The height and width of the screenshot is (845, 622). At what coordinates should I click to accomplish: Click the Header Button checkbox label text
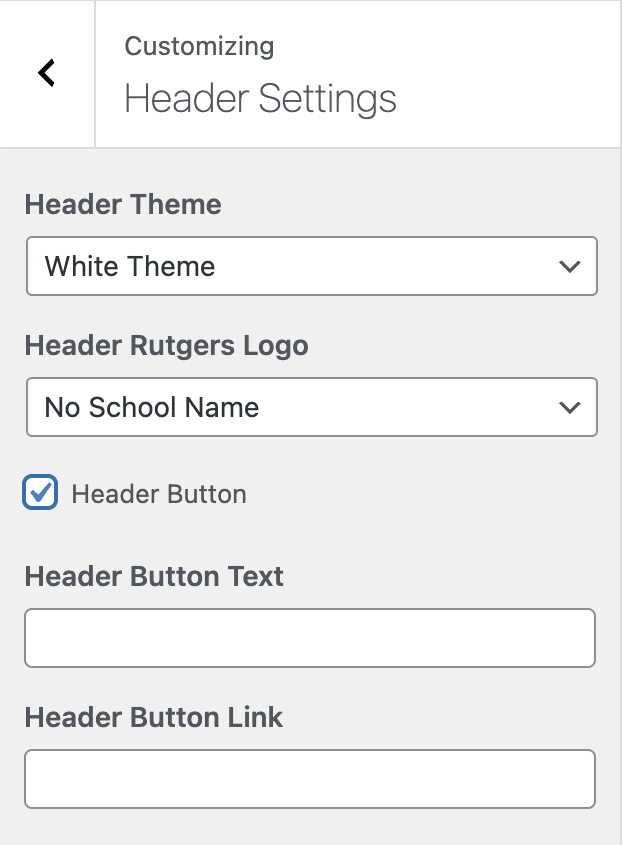click(x=159, y=494)
